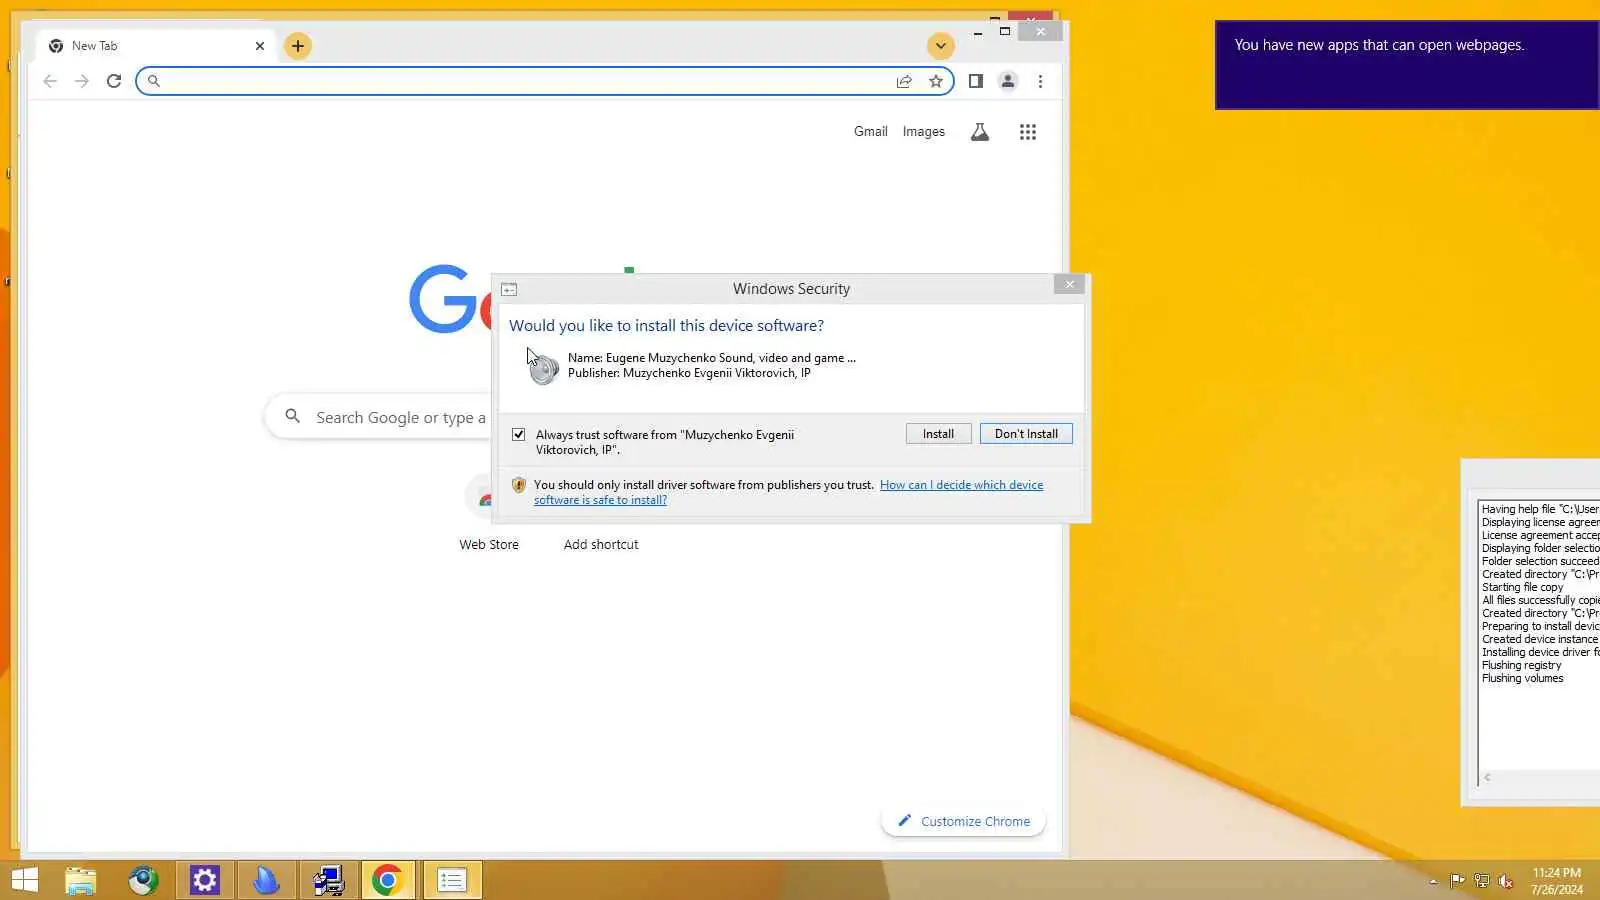Select 'Flushing volumes' log line
This screenshot has width=1600, height=900.
[1522, 678]
